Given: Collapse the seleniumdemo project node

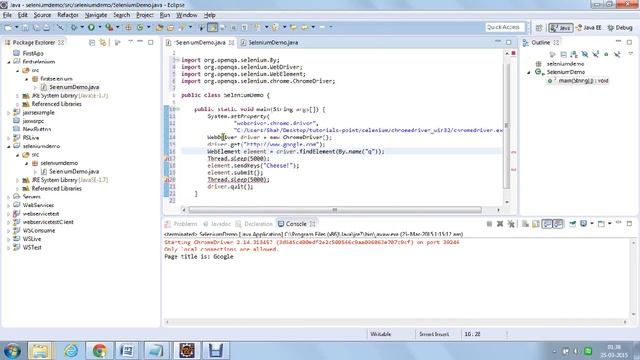Looking at the screenshot, I should 9,146.
